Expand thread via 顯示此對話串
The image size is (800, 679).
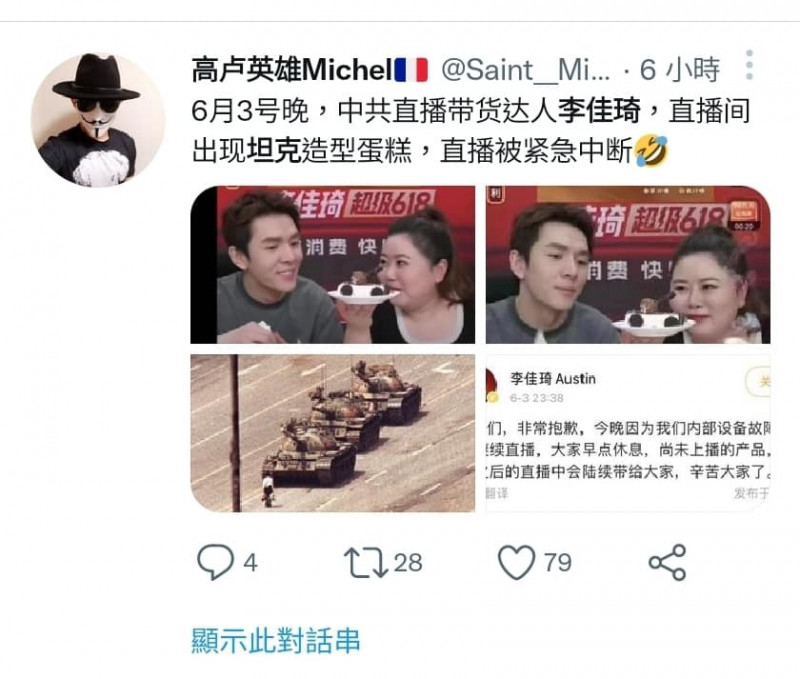[x=276, y=641]
